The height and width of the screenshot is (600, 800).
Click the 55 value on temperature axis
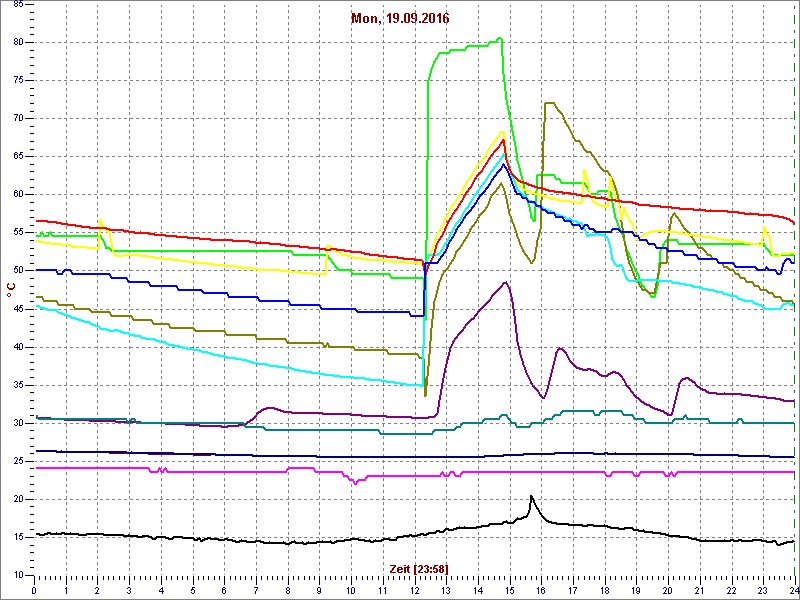18,233
